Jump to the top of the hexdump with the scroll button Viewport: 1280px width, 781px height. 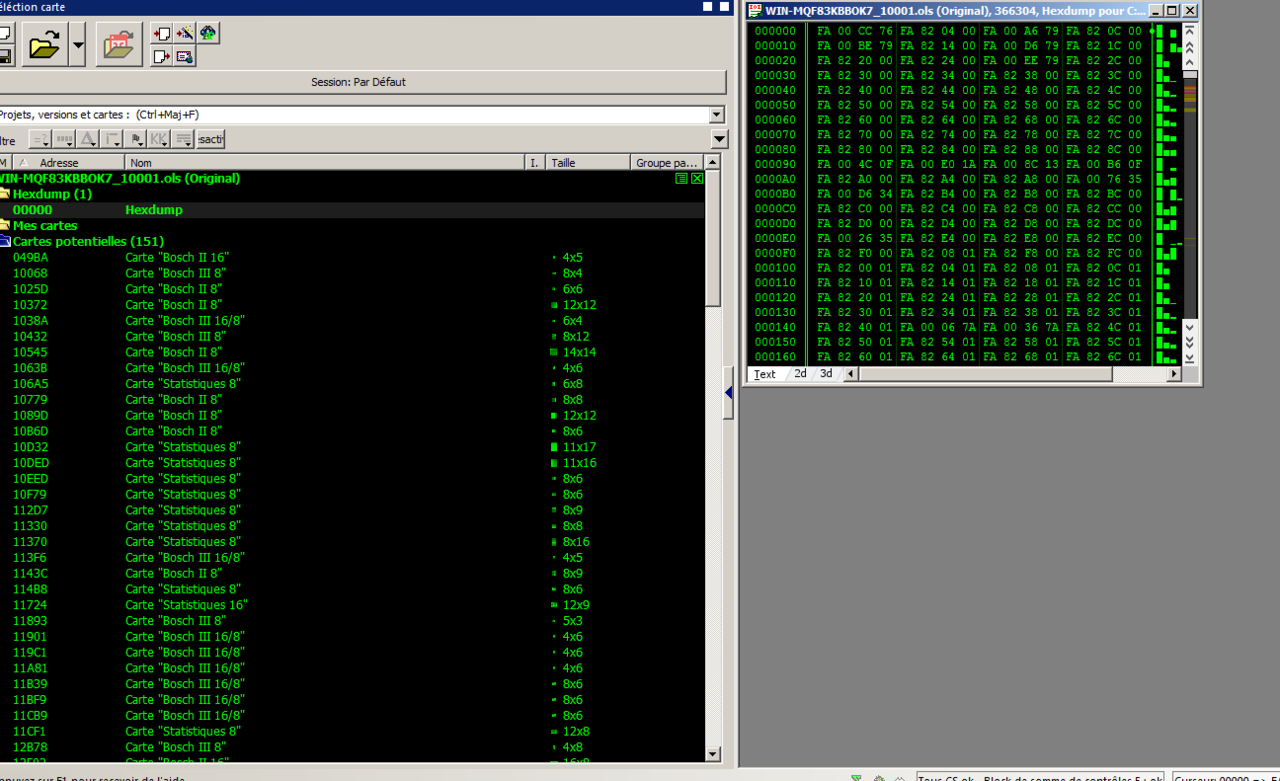(x=1190, y=32)
